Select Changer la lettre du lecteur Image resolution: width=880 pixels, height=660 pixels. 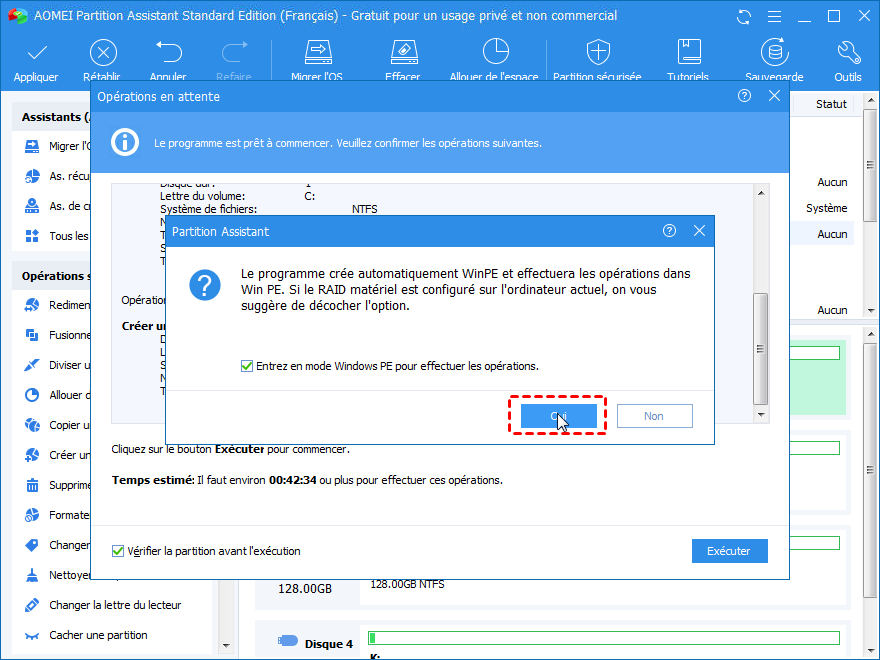coord(115,605)
